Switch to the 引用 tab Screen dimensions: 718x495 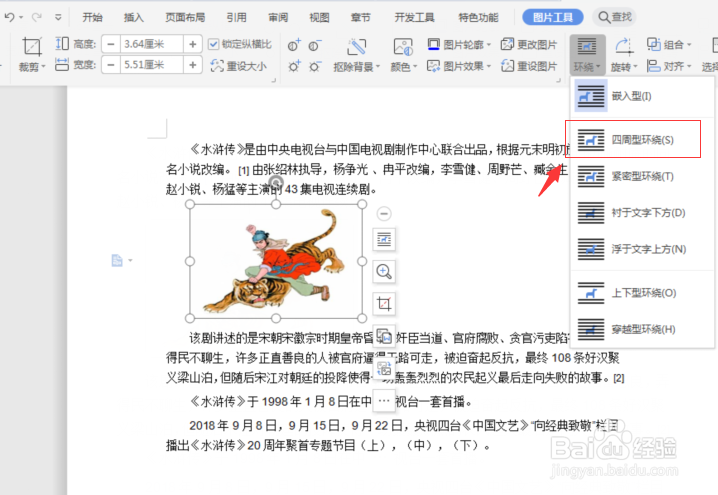(236, 17)
